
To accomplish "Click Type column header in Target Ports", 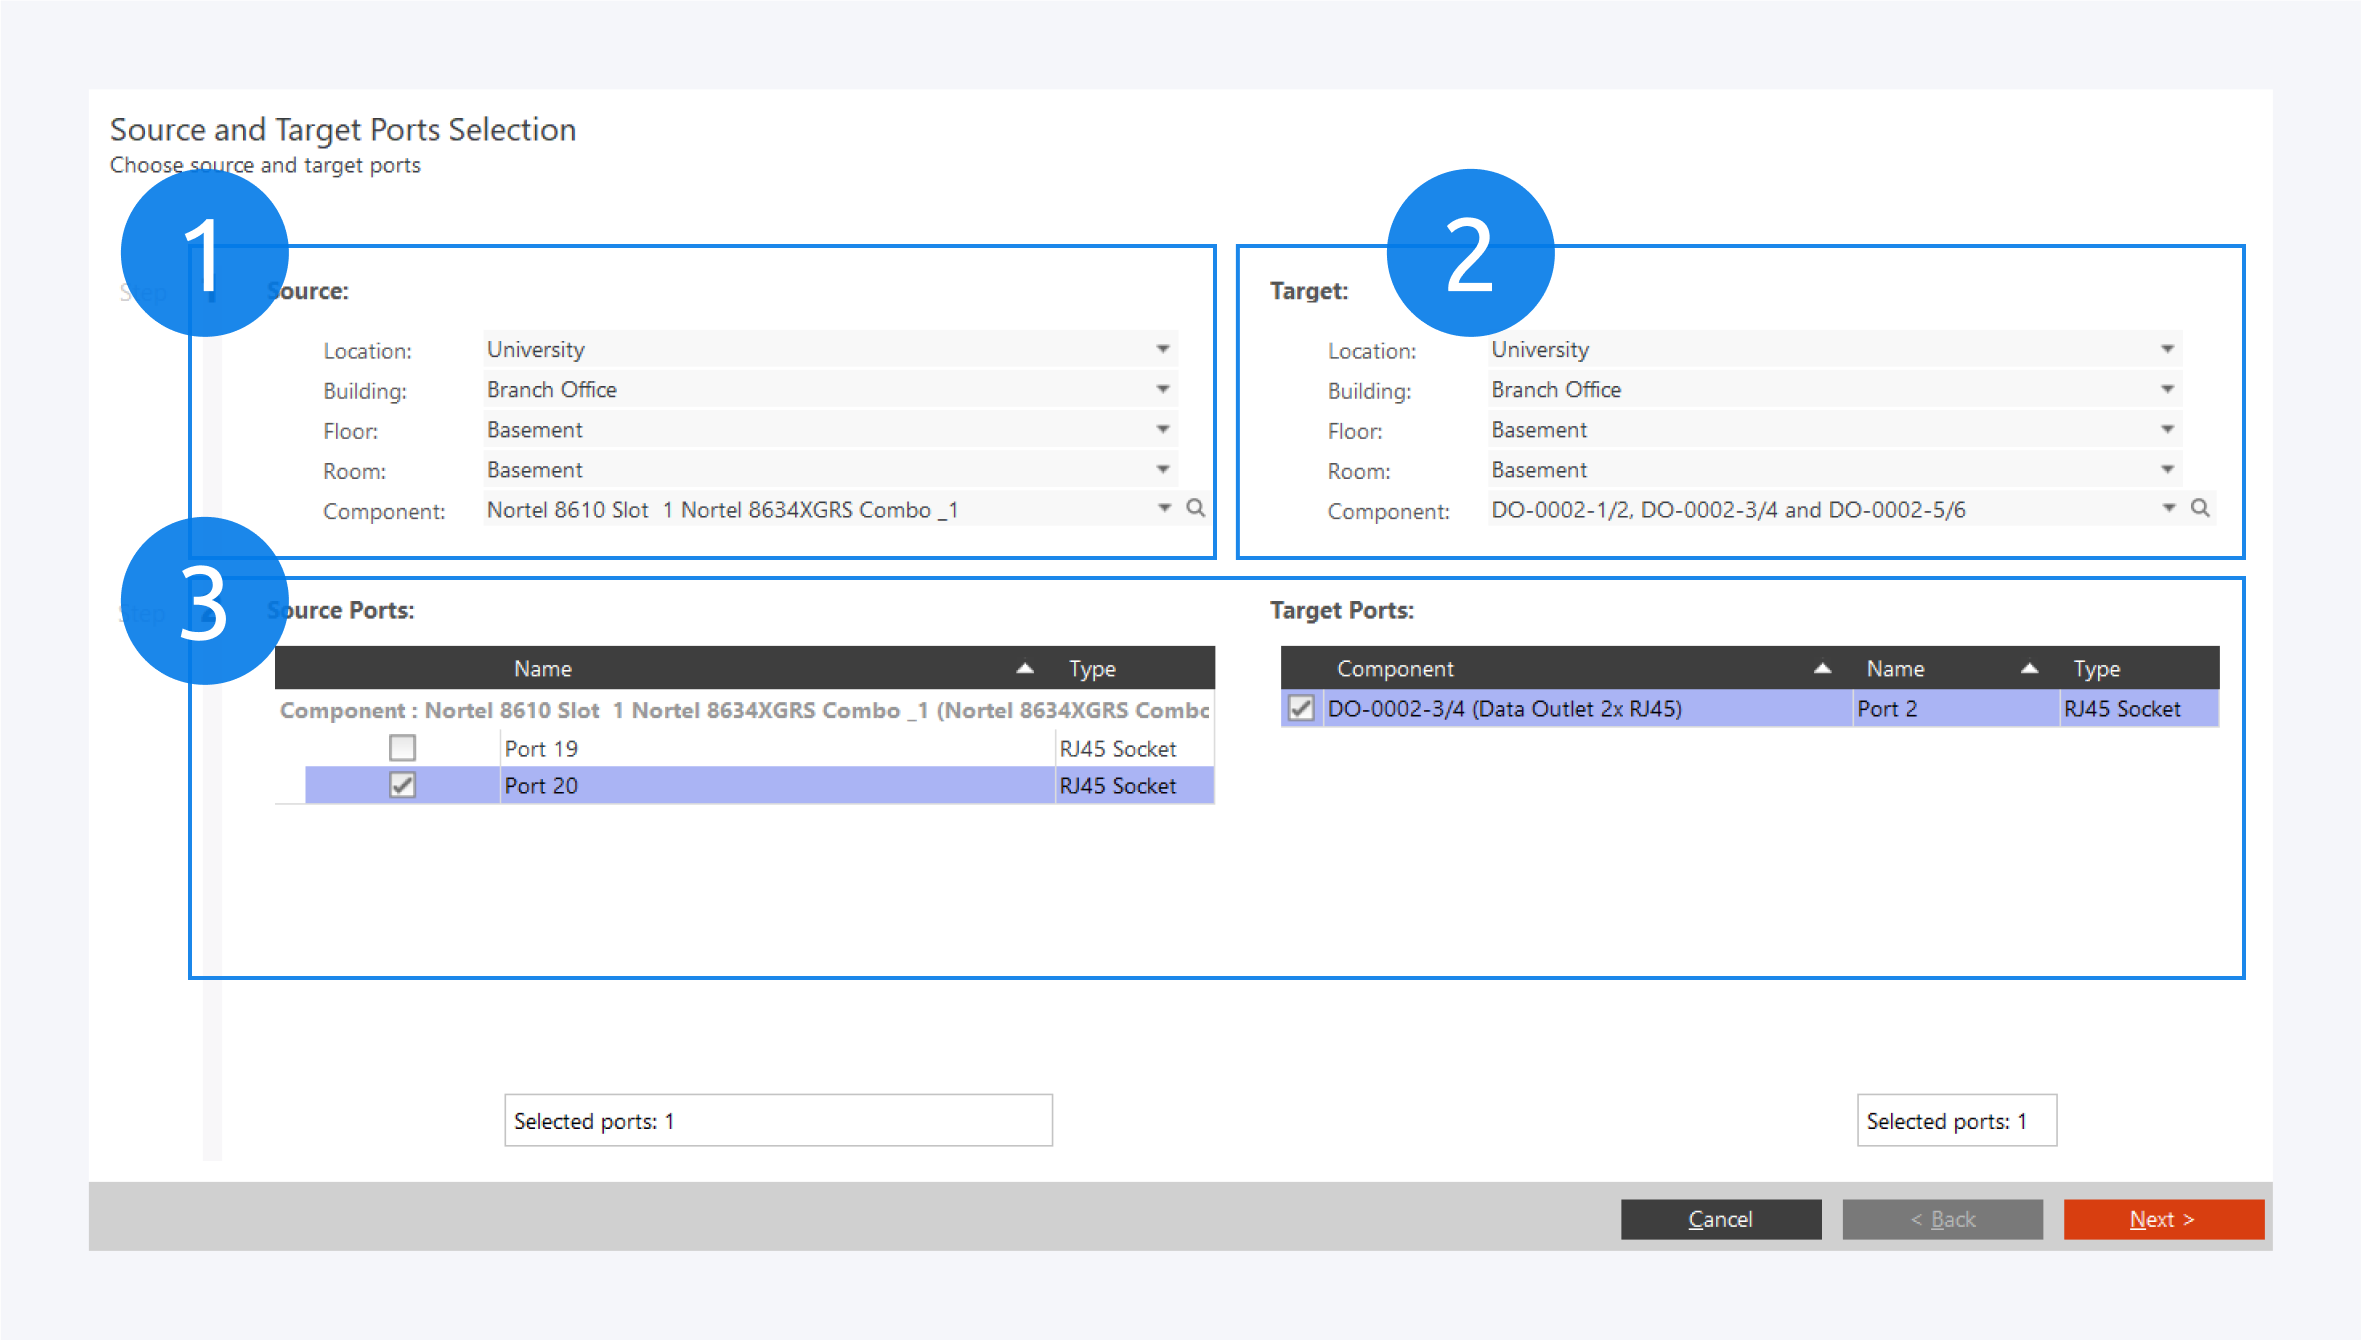I will (x=2096, y=668).
